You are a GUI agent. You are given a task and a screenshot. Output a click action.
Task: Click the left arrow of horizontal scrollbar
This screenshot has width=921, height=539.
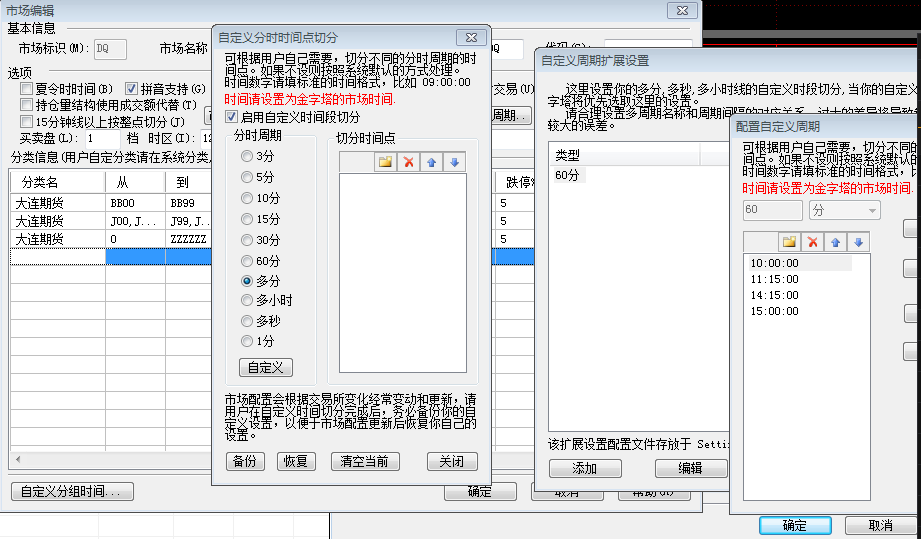(18, 459)
